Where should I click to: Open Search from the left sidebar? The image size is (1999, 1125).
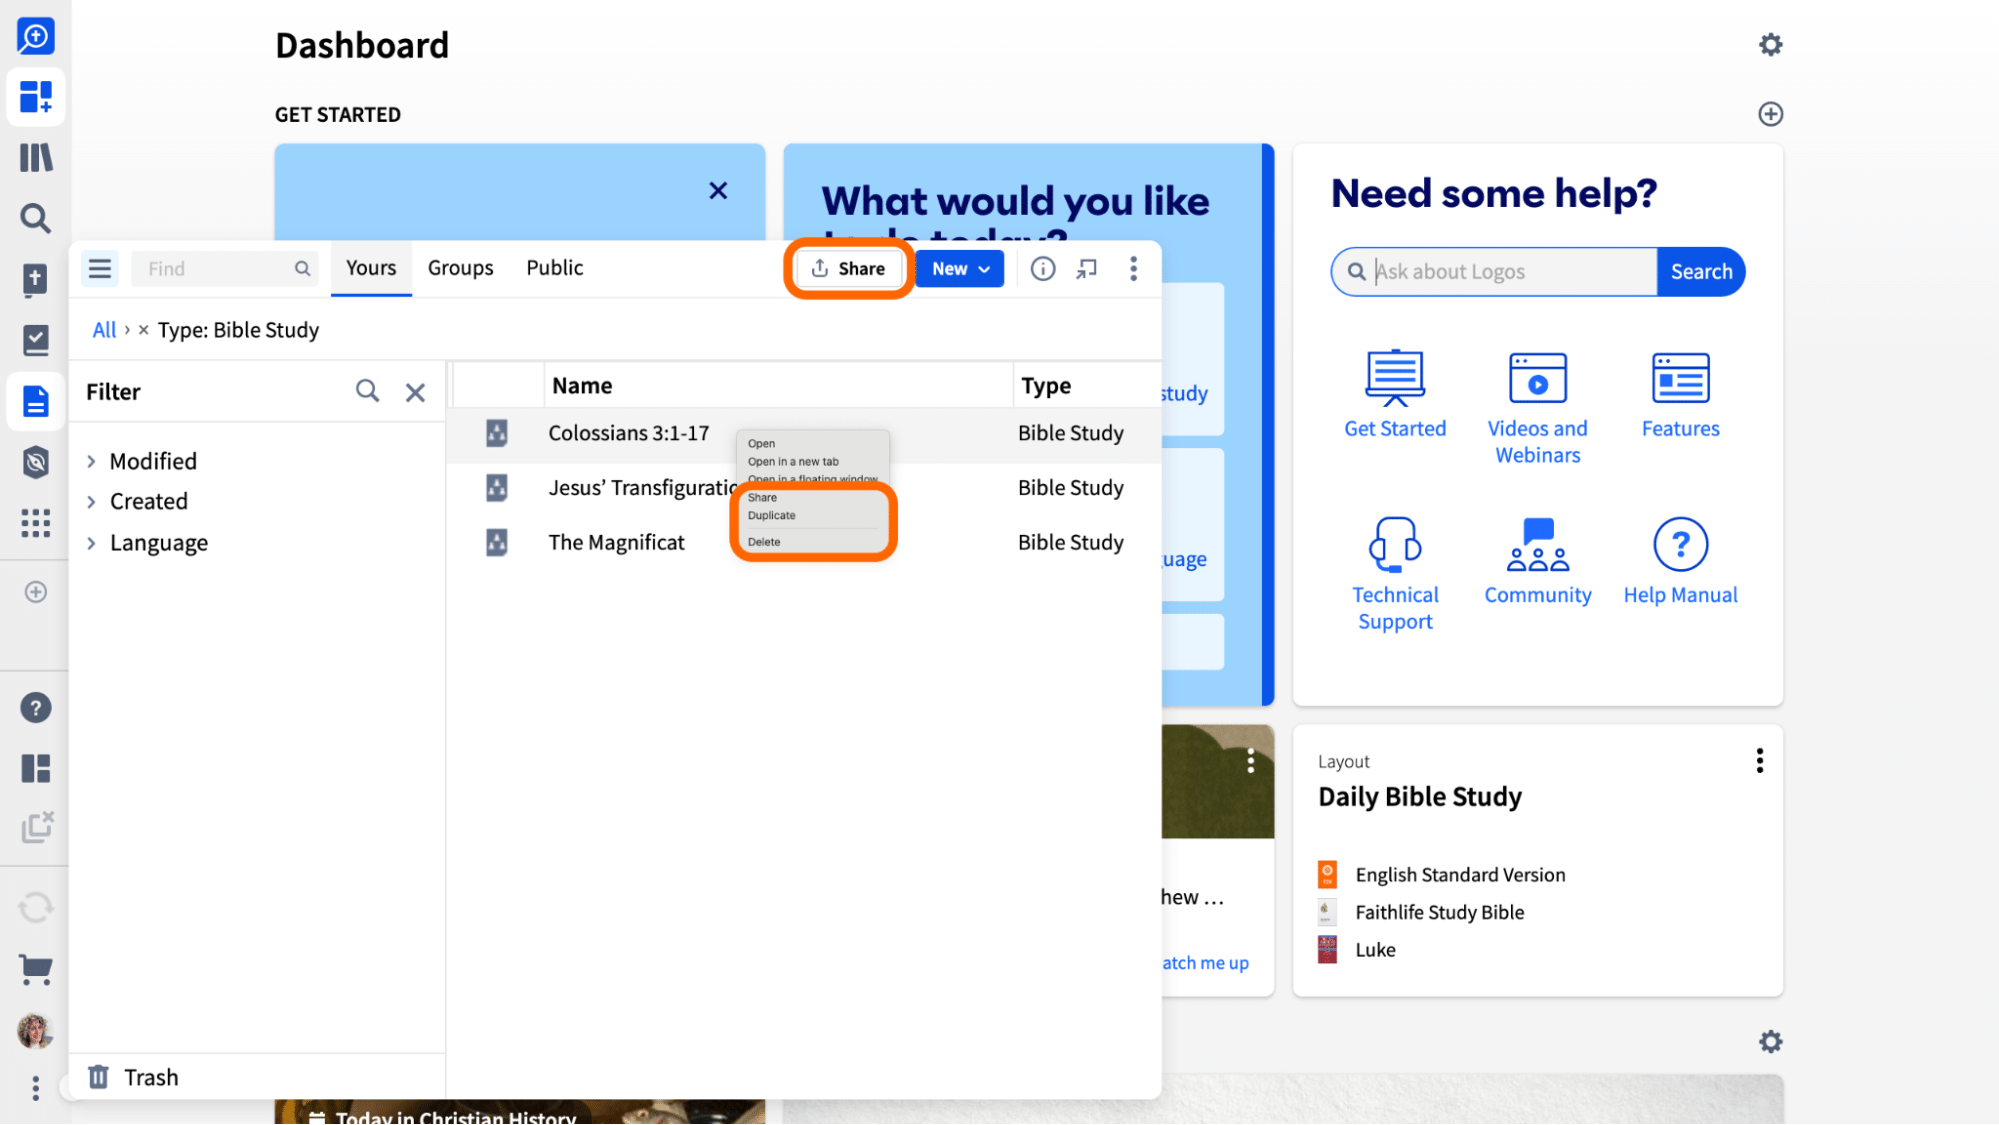36,218
